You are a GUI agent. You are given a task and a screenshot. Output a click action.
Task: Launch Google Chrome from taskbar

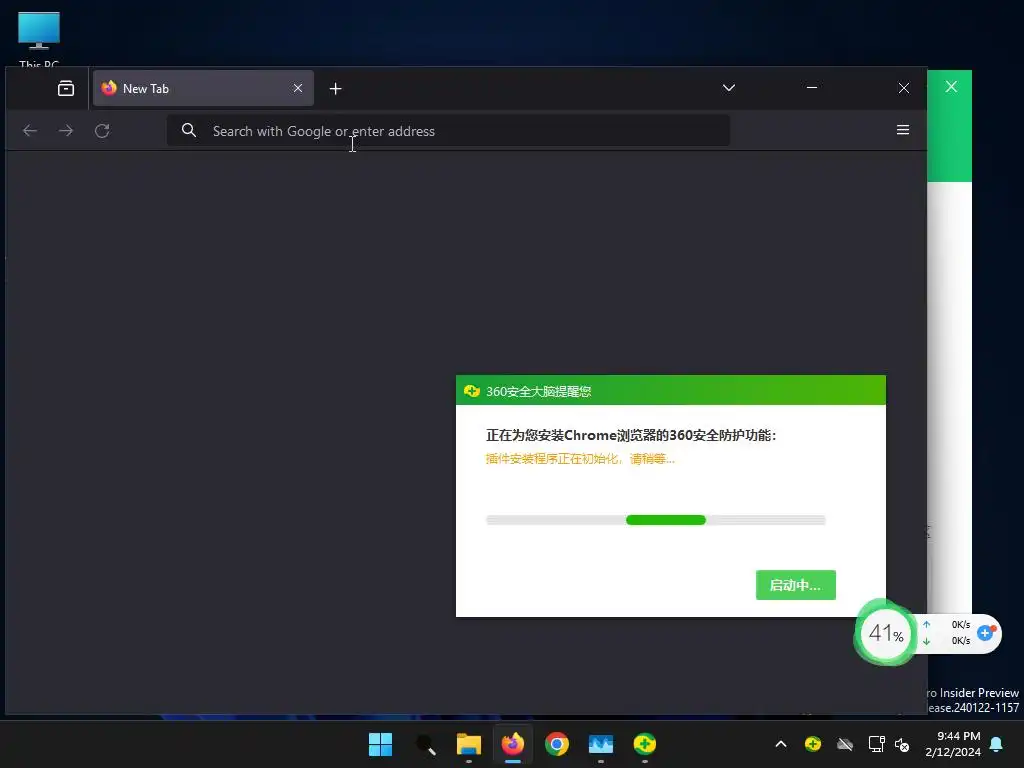(x=557, y=744)
